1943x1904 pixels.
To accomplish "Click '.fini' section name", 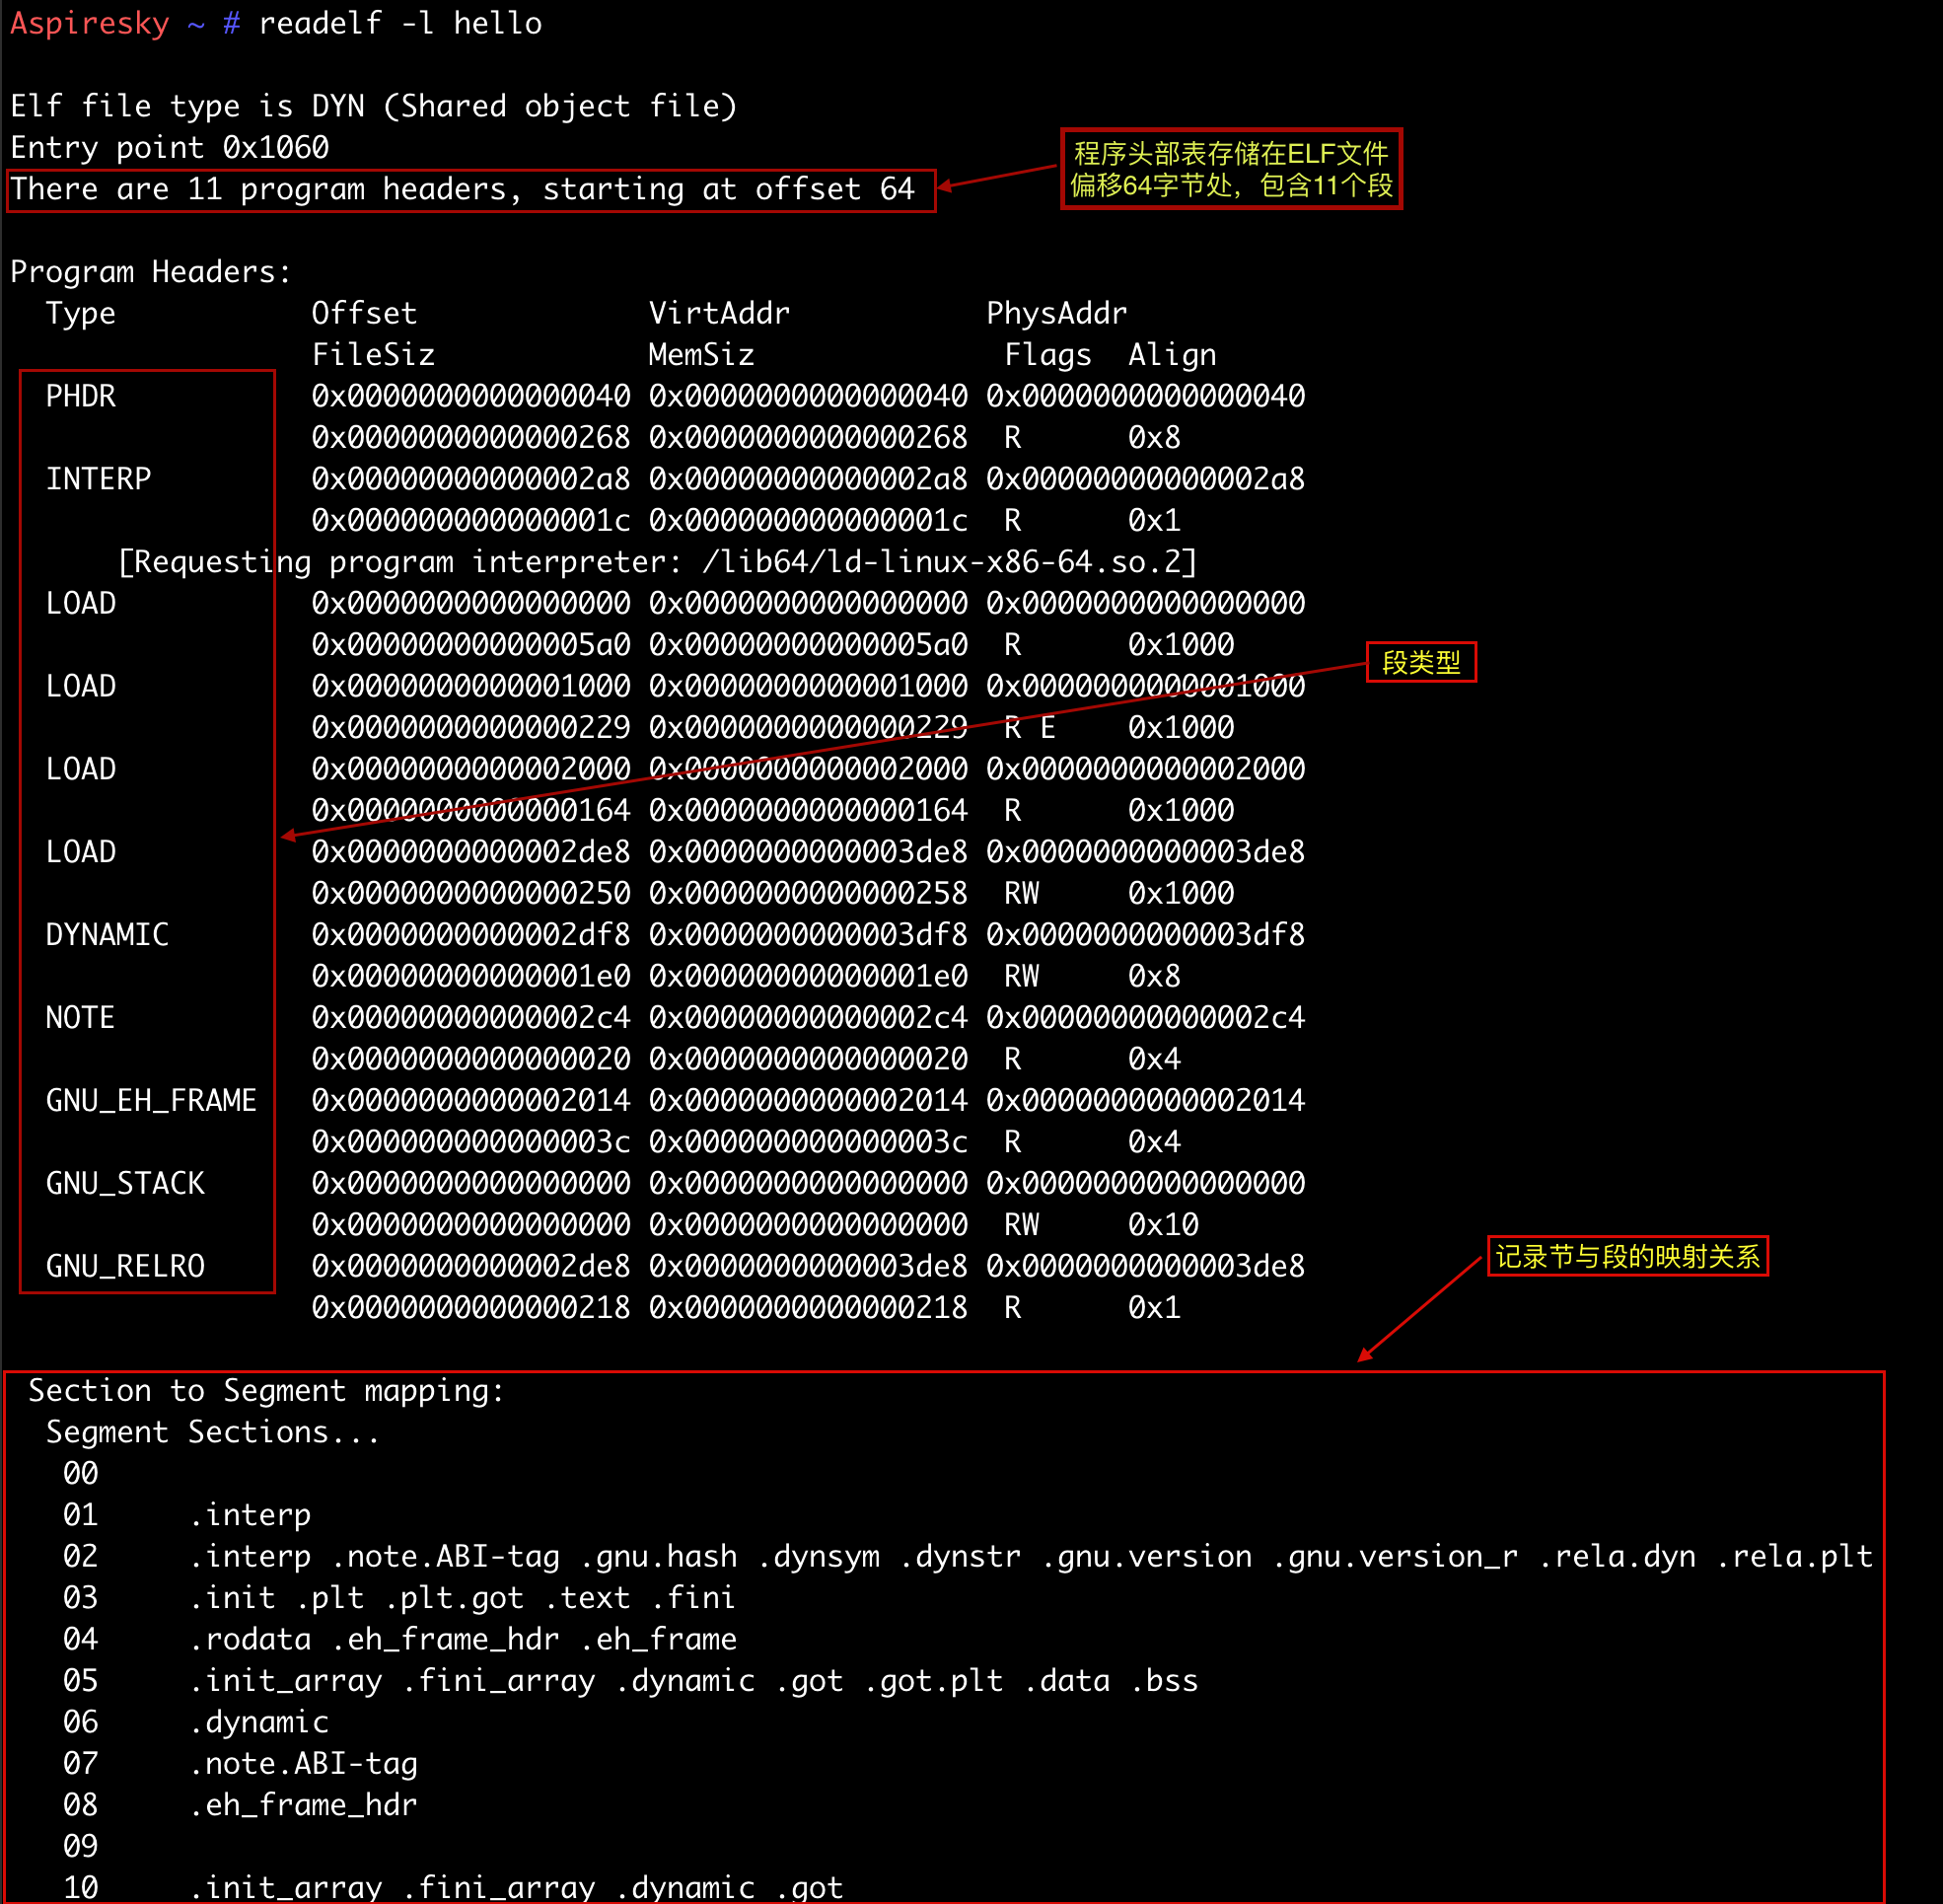I will (693, 1598).
